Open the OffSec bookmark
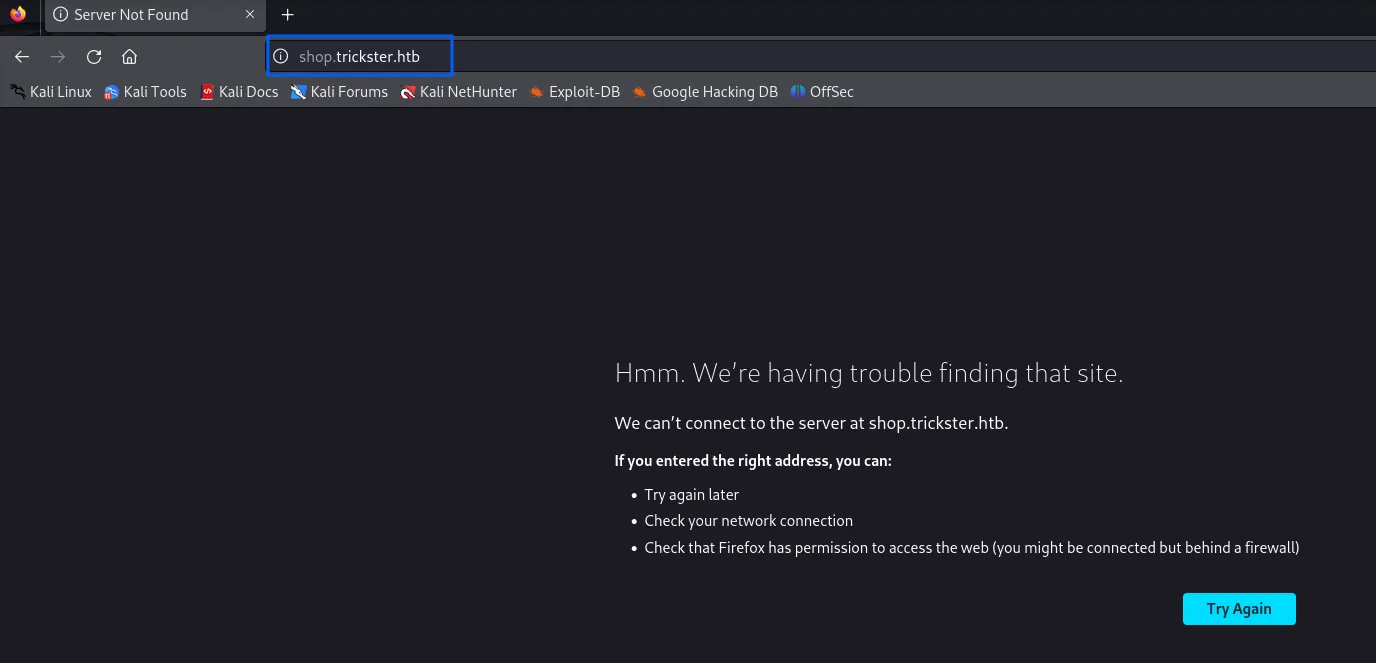 (x=822, y=92)
